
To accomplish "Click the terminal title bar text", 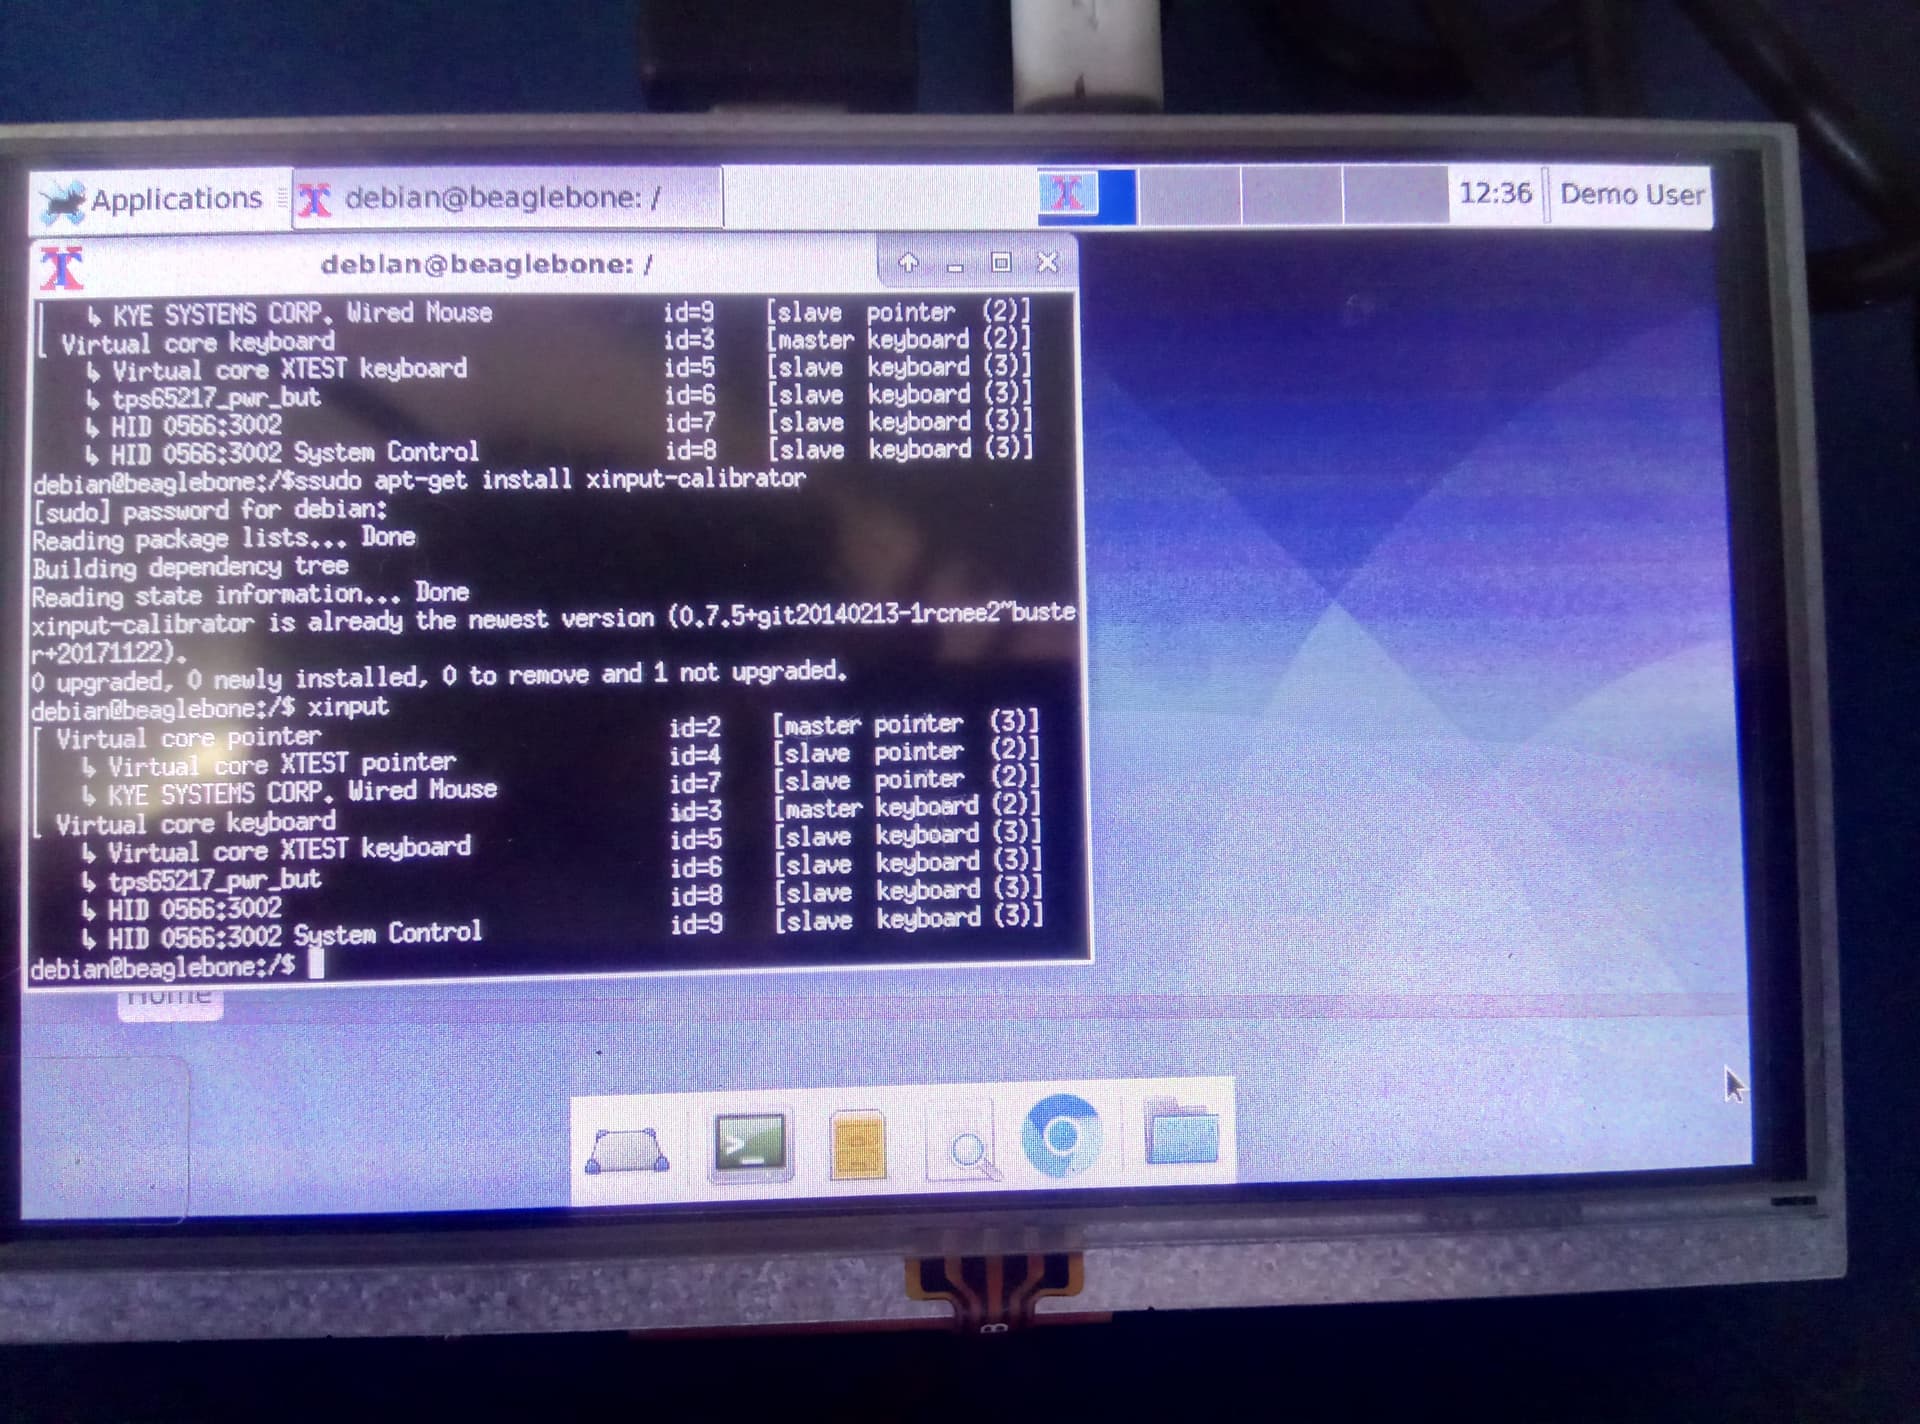I will click(487, 264).
